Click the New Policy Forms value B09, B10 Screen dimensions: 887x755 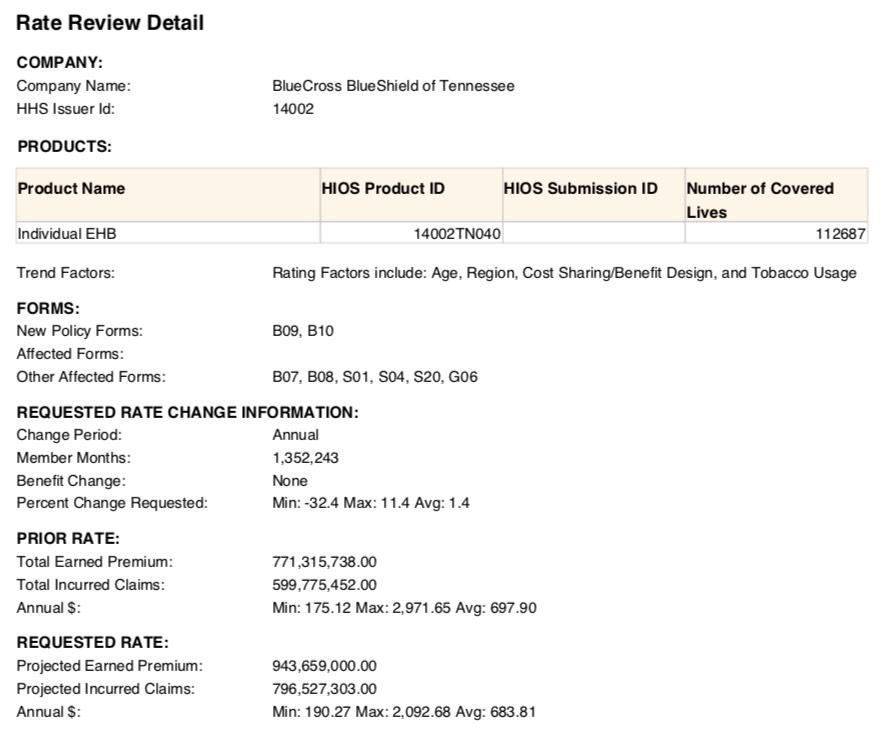(x=303, y=331)
